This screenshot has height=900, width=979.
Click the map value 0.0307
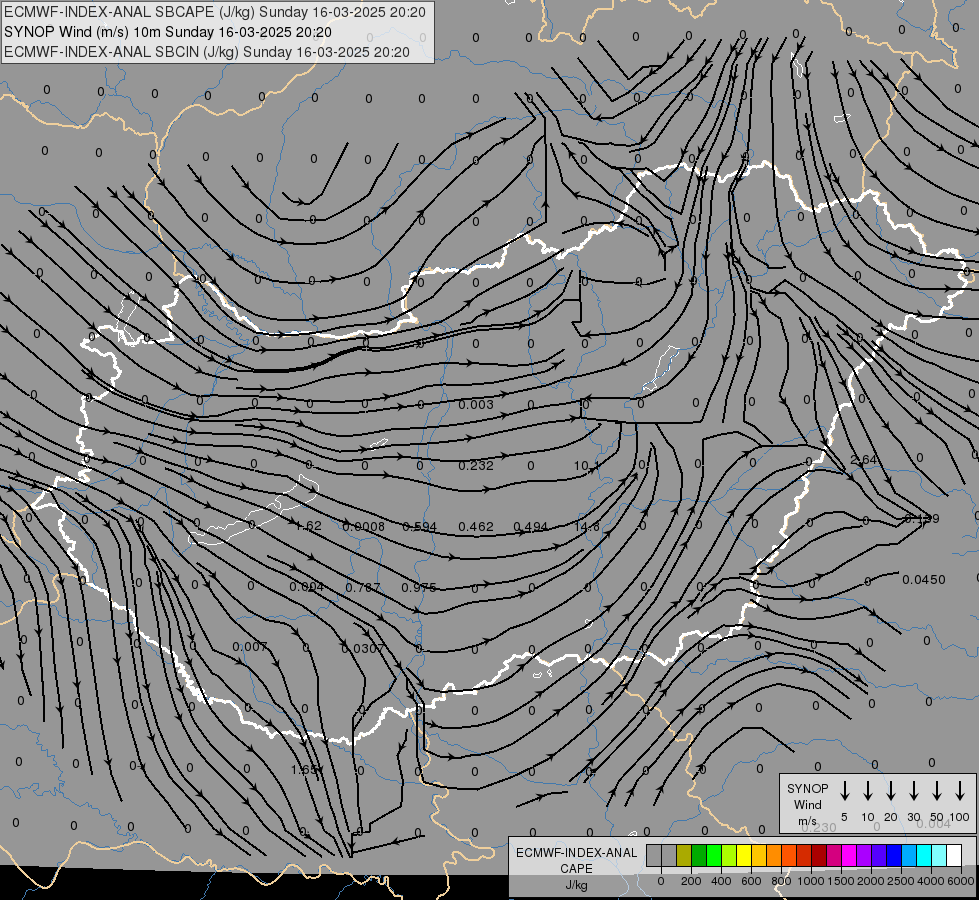(x=363, y=648)
